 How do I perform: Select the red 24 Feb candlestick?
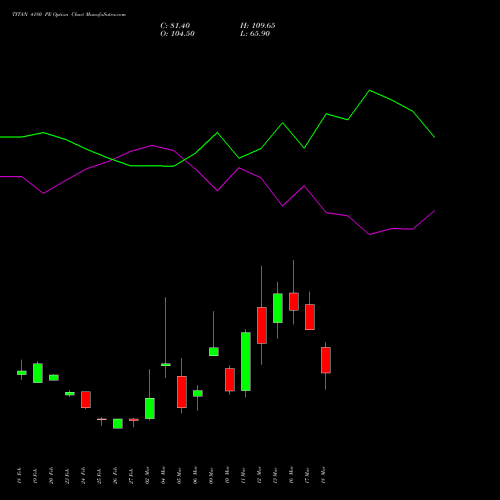point(86,399)
